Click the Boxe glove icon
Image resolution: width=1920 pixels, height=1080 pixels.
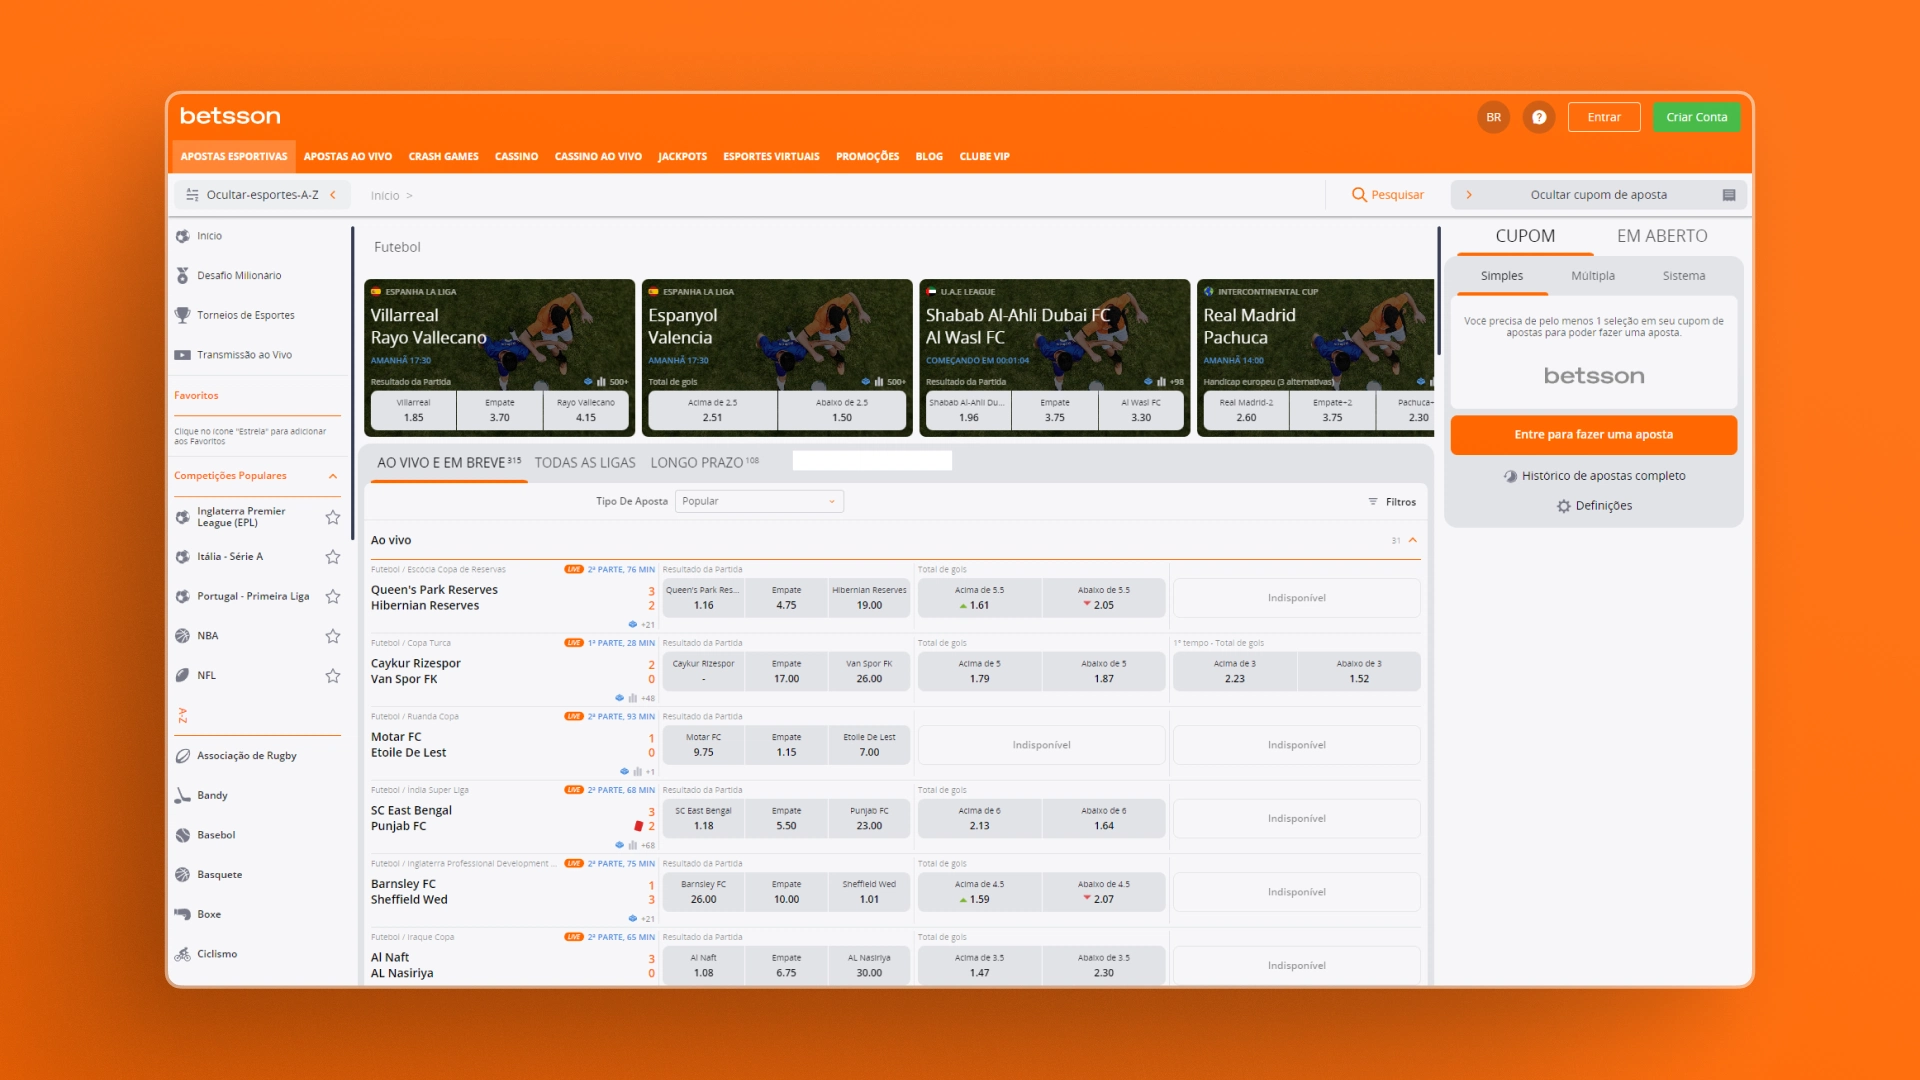pos(182,914)
